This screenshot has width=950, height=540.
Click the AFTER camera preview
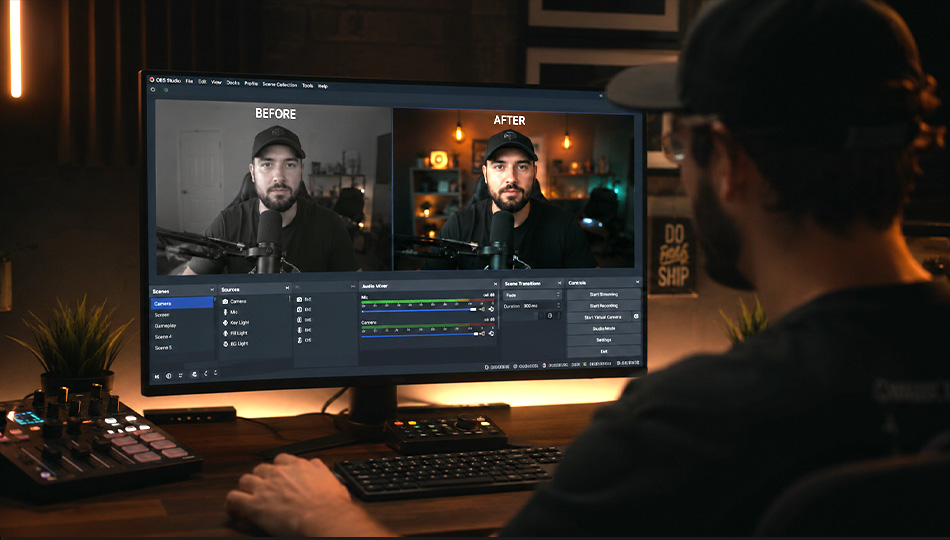coord(514,189)
